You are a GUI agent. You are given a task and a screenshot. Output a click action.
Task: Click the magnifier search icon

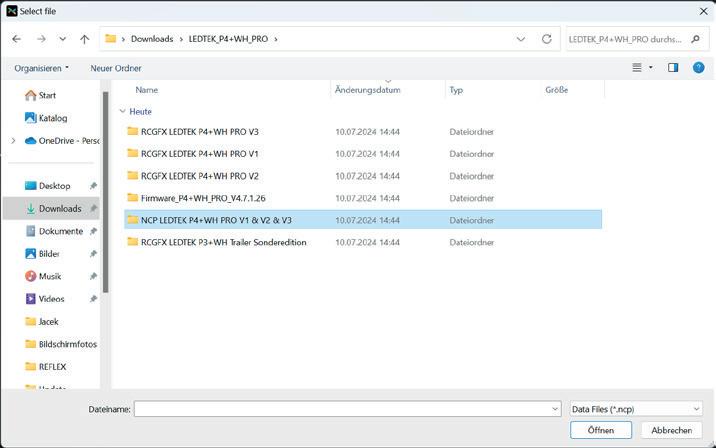[695, 39]
